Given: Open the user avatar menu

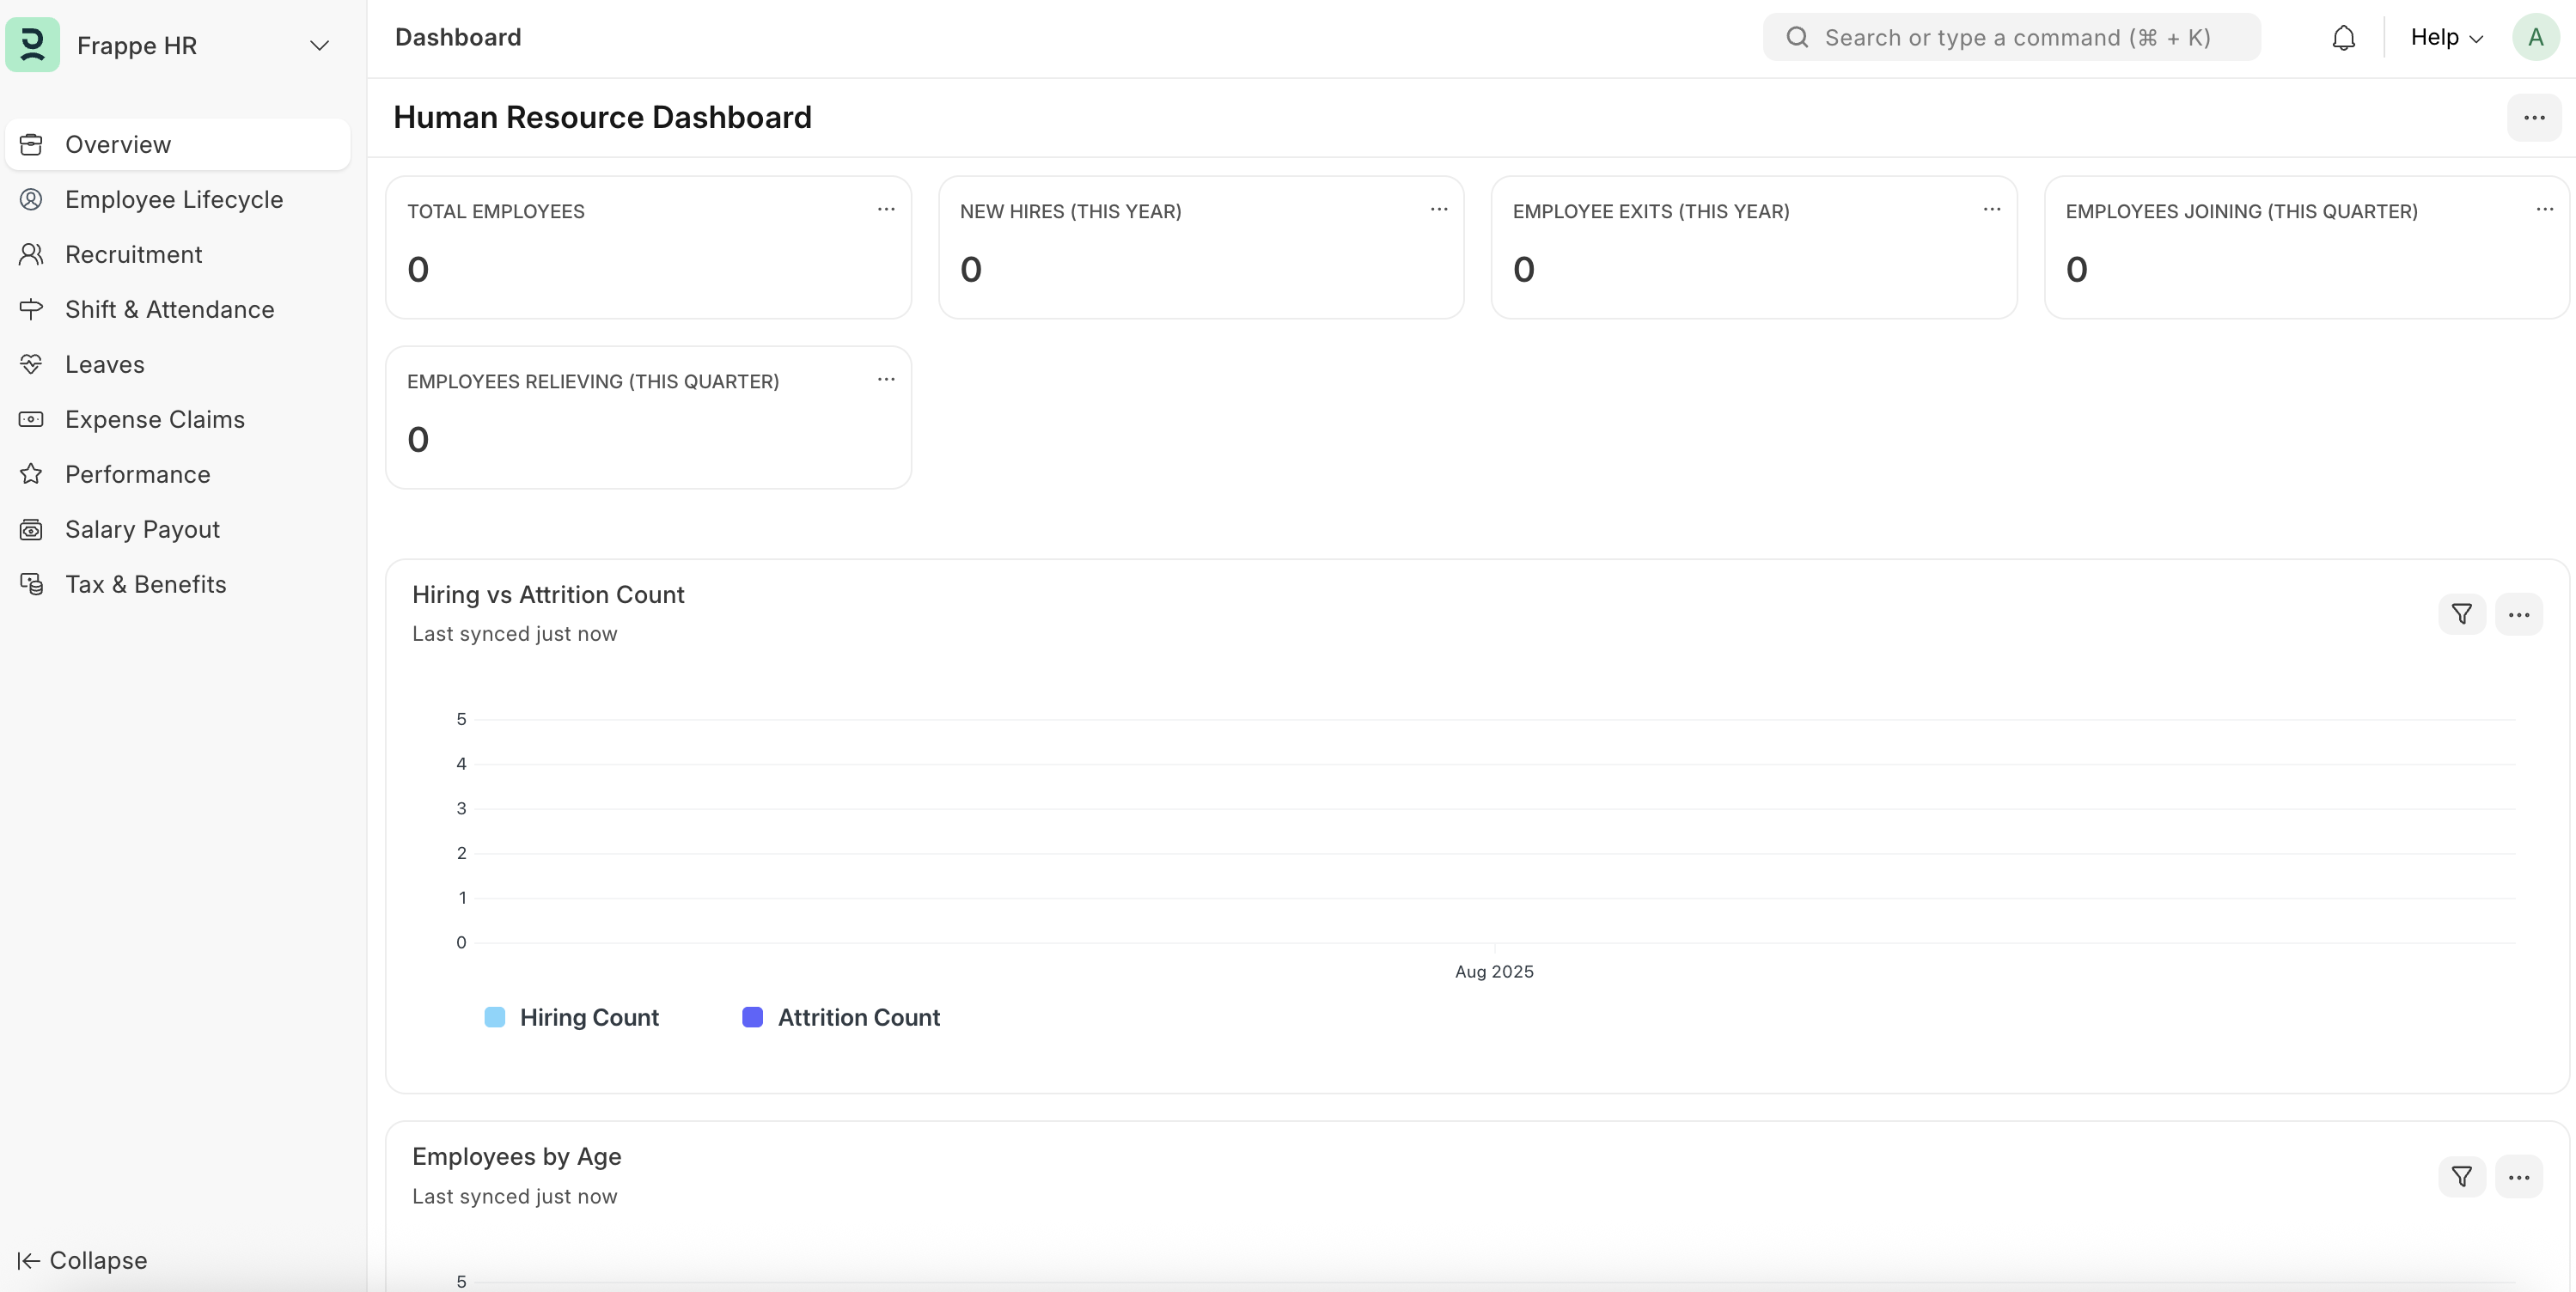Looking at the screenshot, I should click(x=2535, y=37).
